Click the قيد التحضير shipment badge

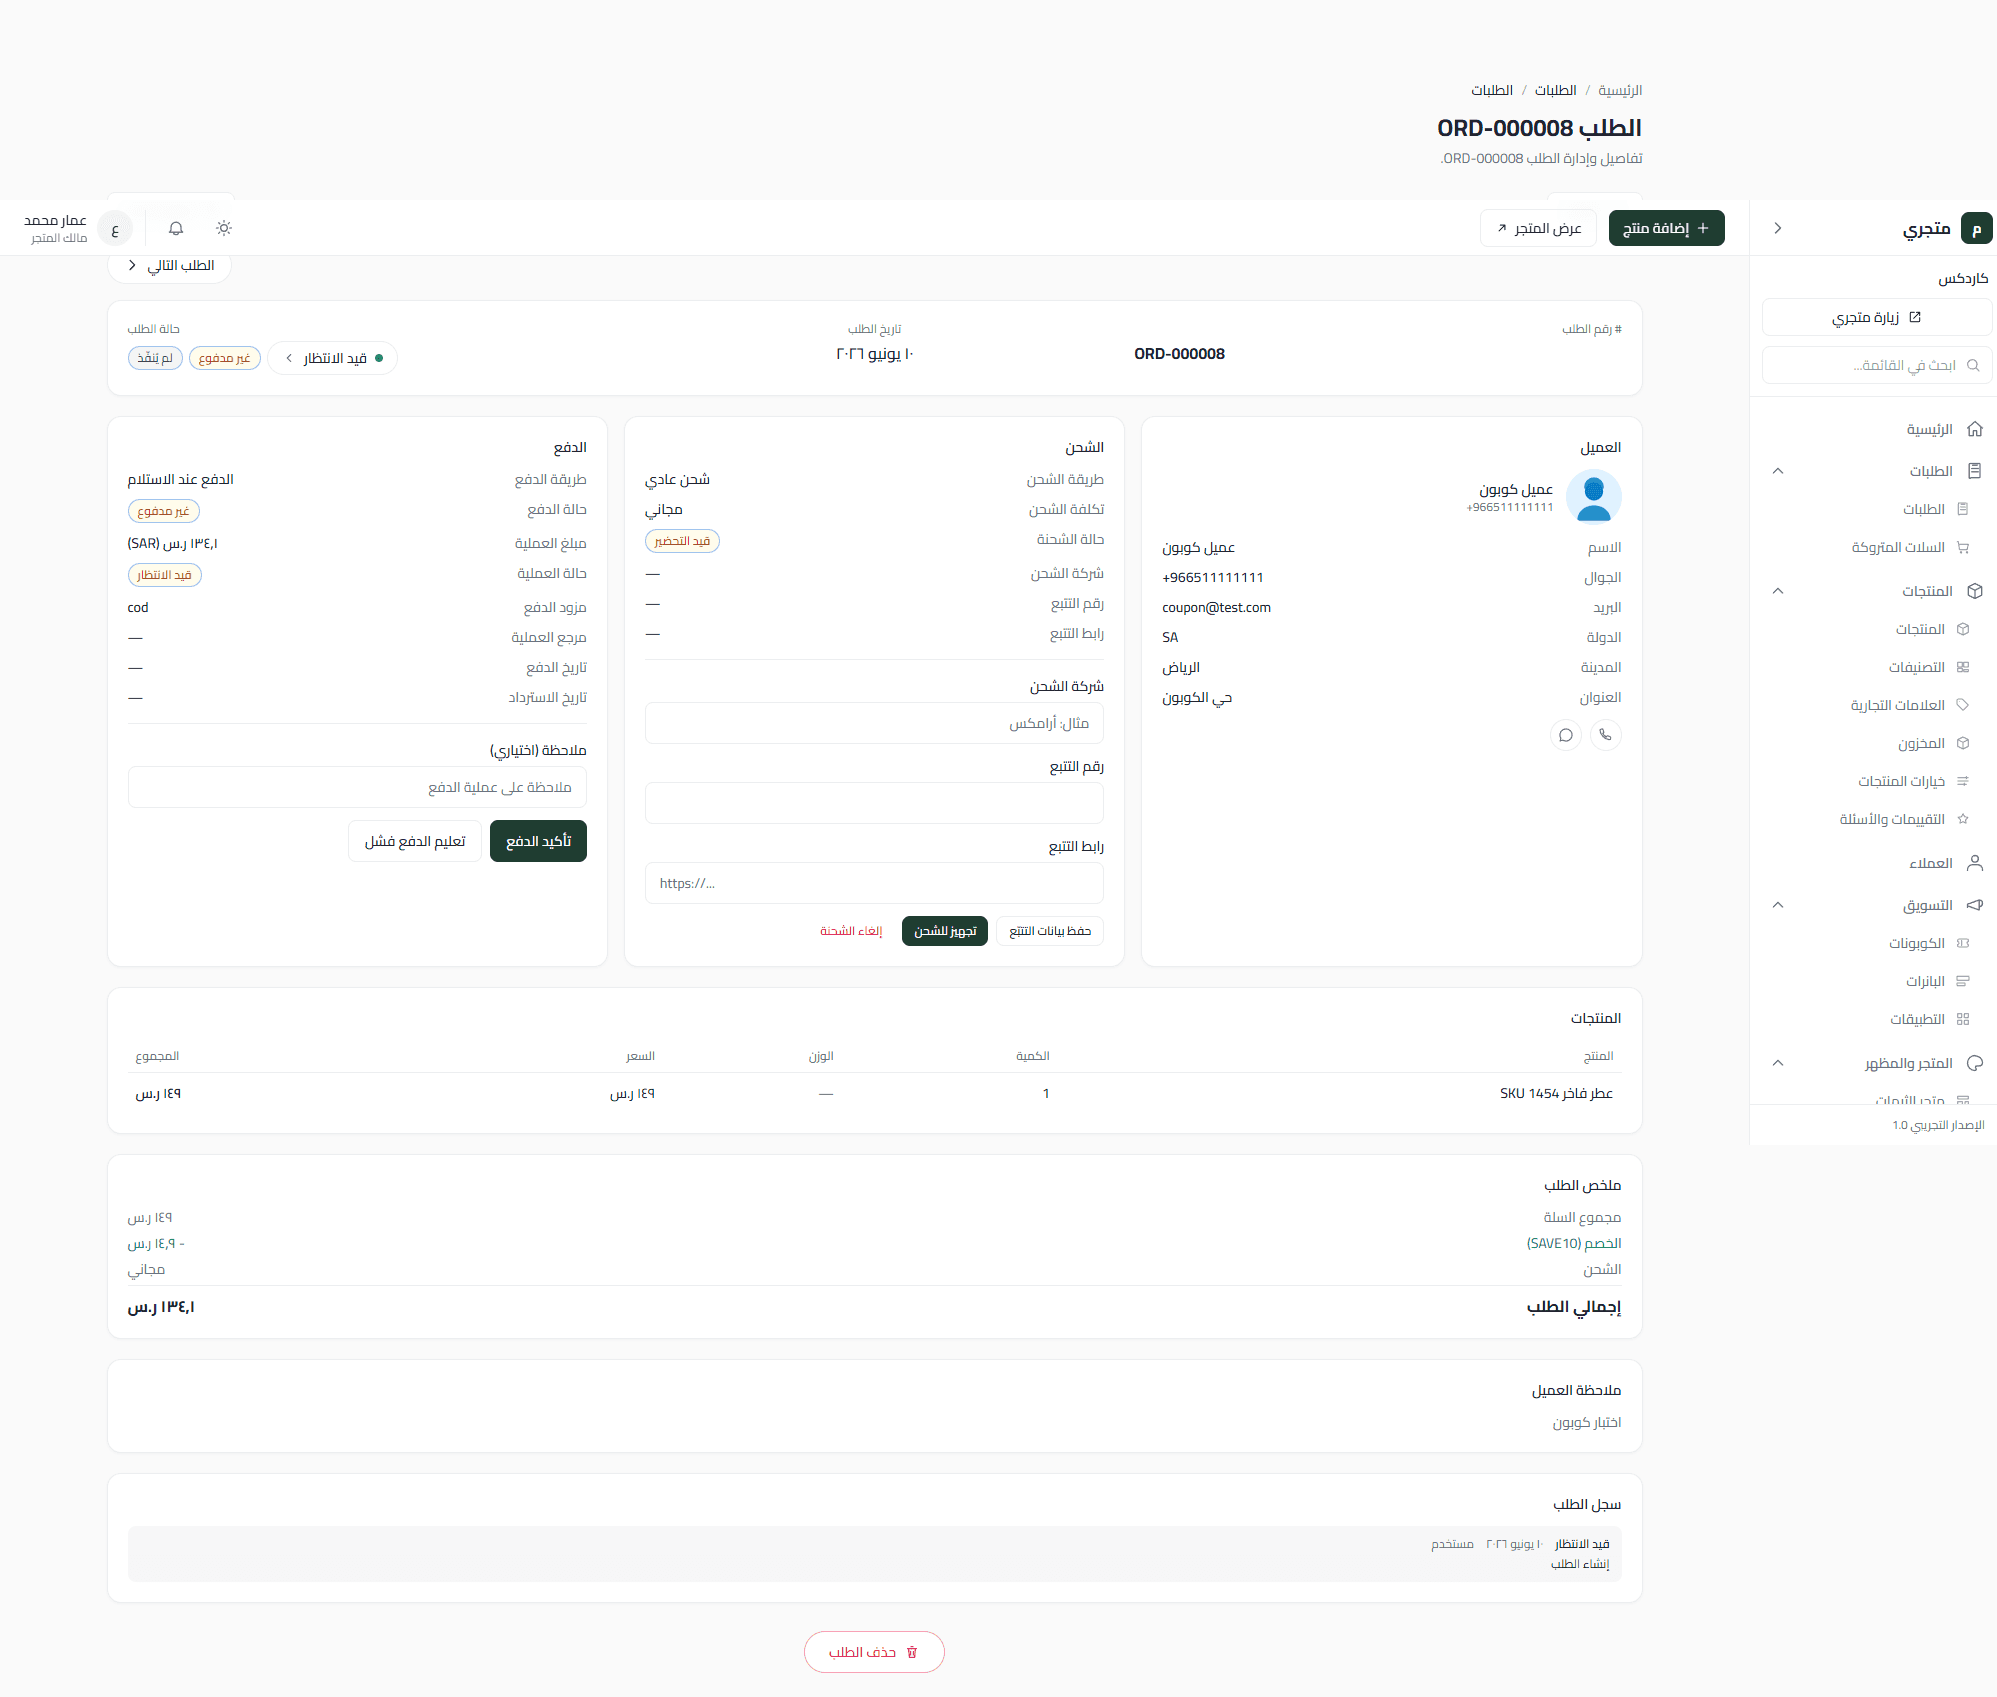pyautogui.click(x=682, y=541)
